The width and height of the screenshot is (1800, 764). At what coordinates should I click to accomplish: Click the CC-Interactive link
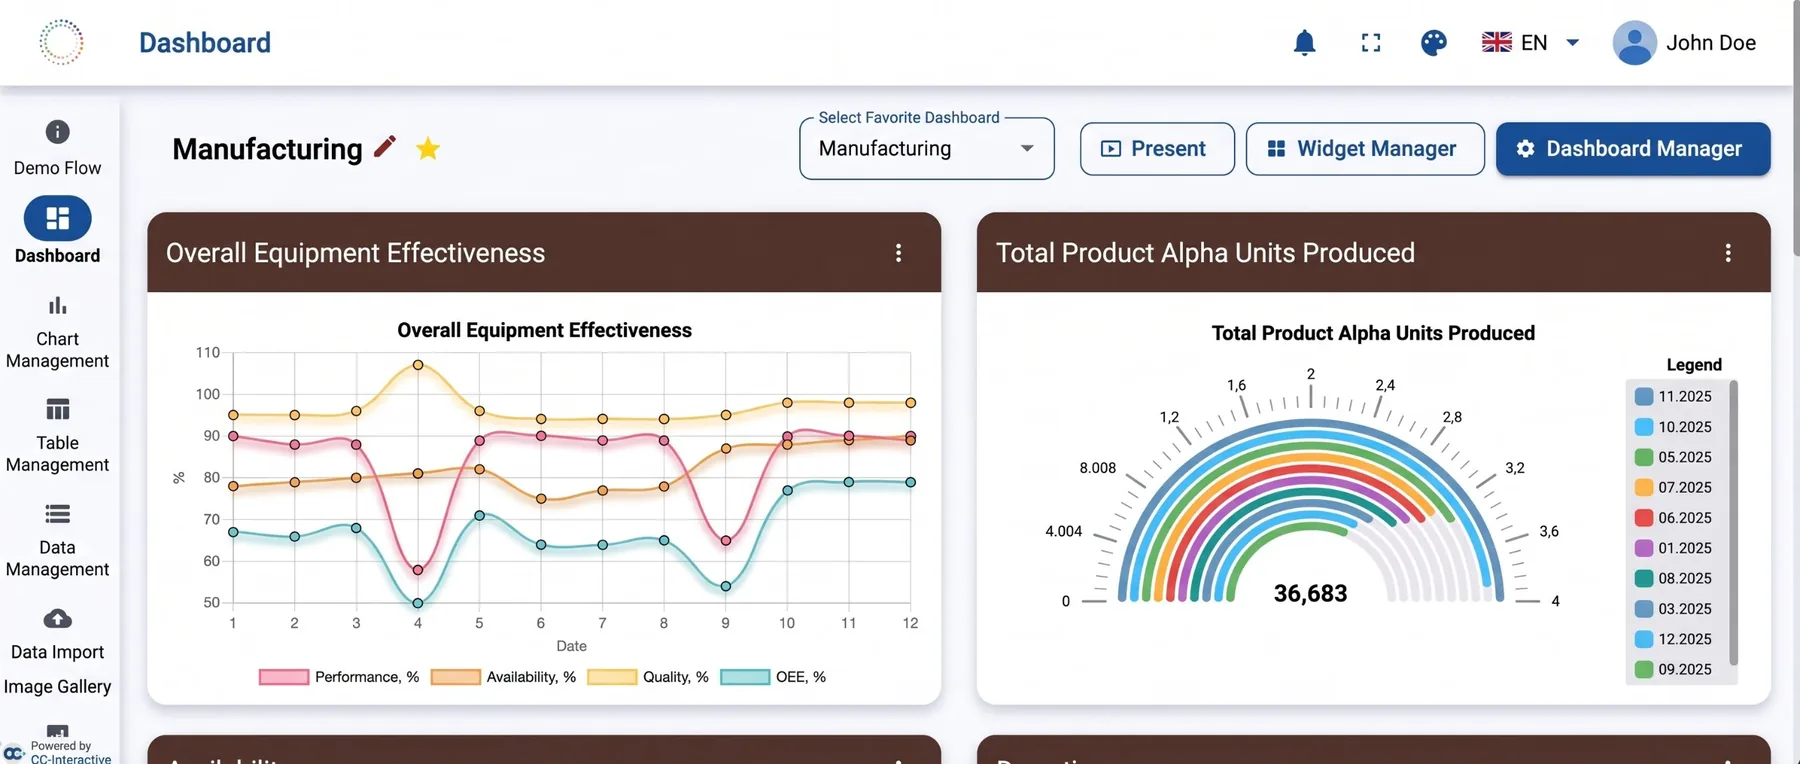click(71, 759)
